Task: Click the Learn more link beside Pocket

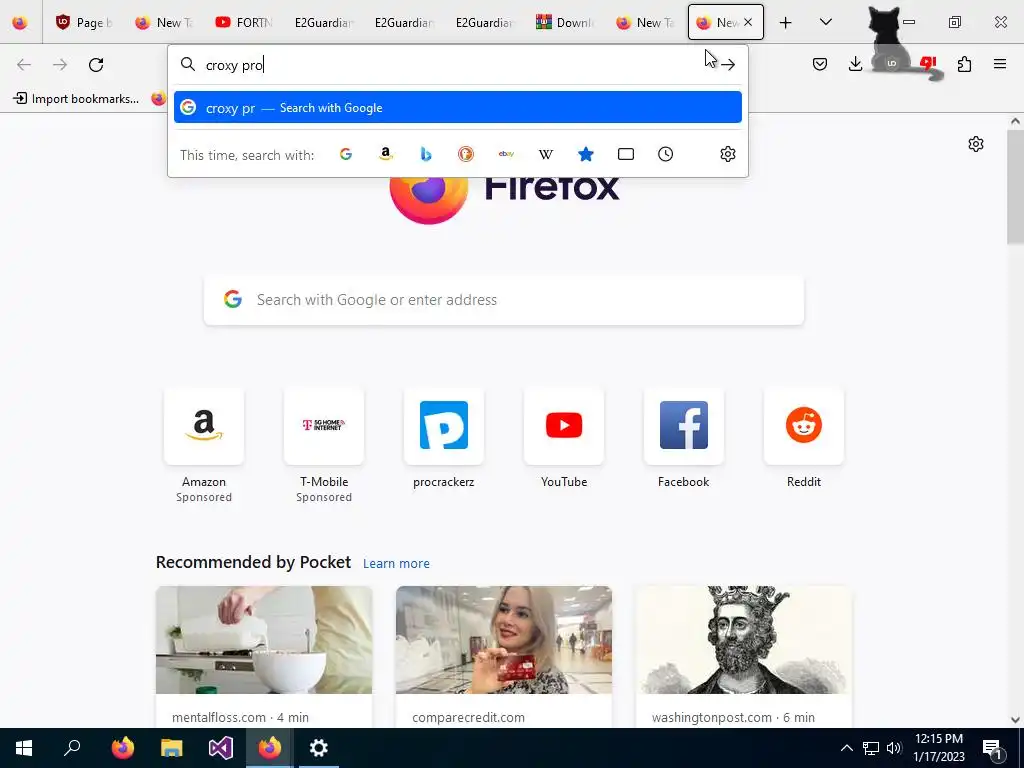Action: (396, 563)
